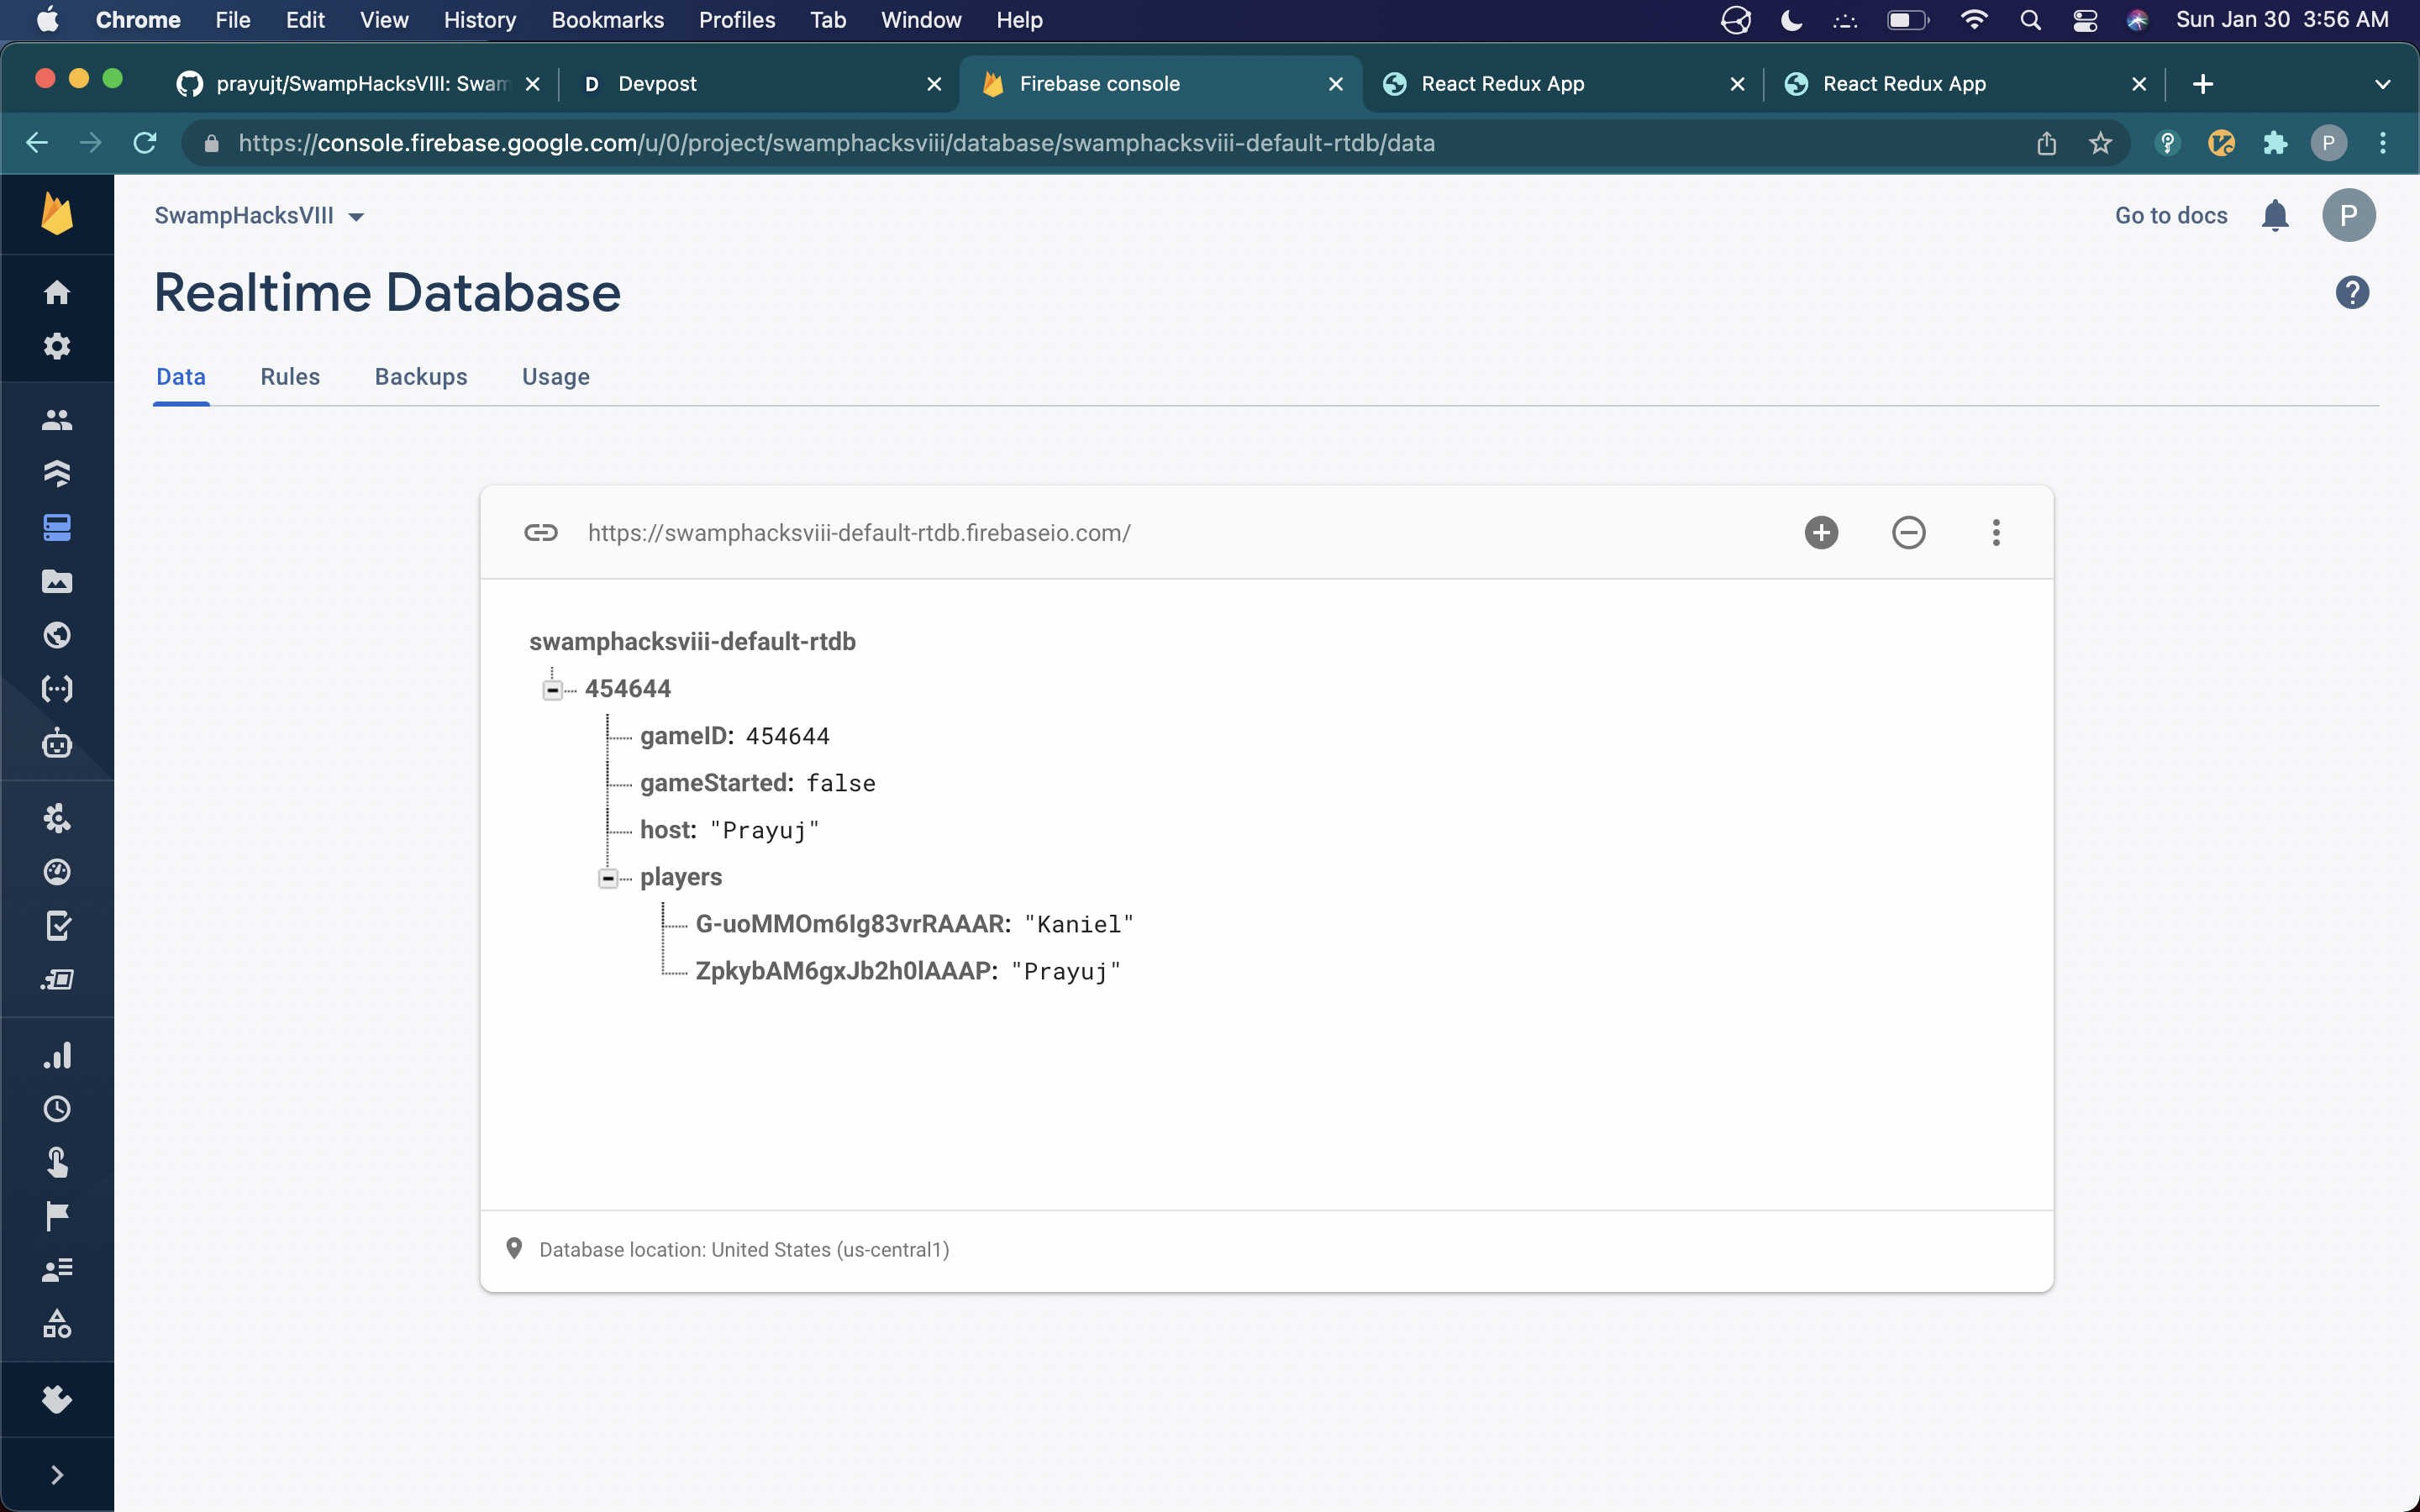Image resolution: width=2420 pixels, height=1512 pixels.
Task: Switch to the Rules tab
Action: pyautogui.click(x=290, y=377)
